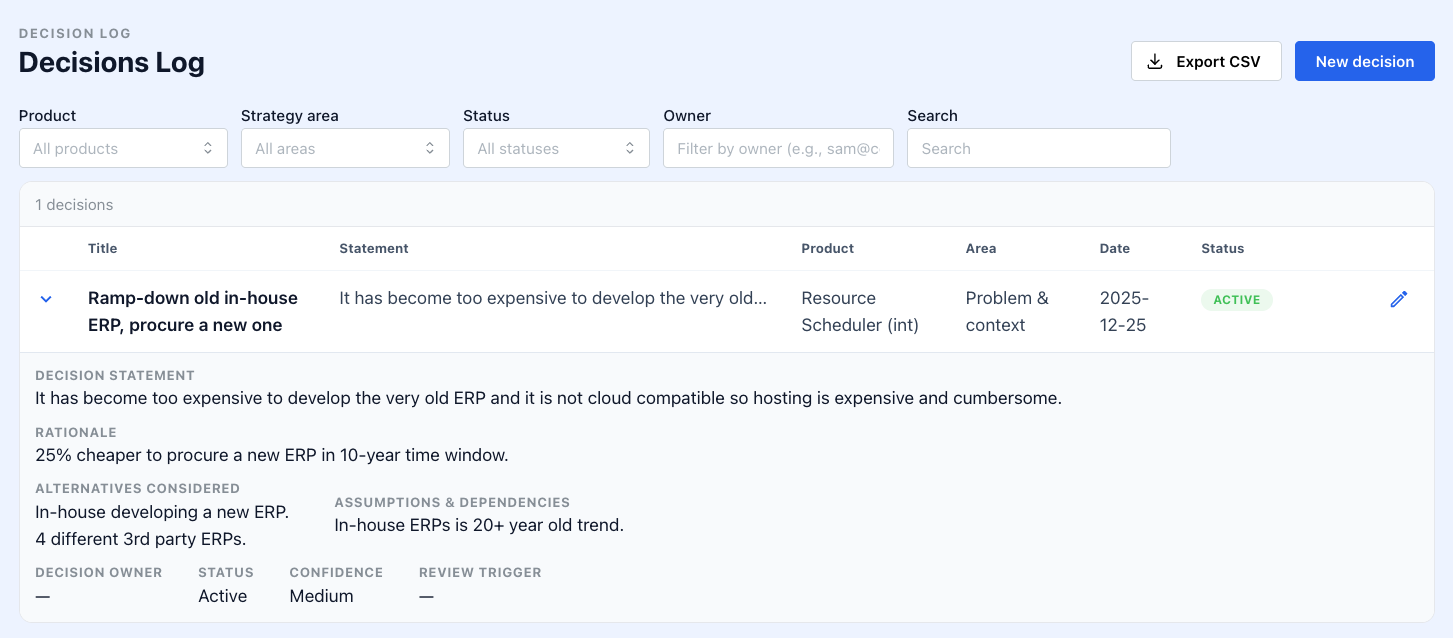
Task: Select the truncated Statement text in the row
Action: 553,297
